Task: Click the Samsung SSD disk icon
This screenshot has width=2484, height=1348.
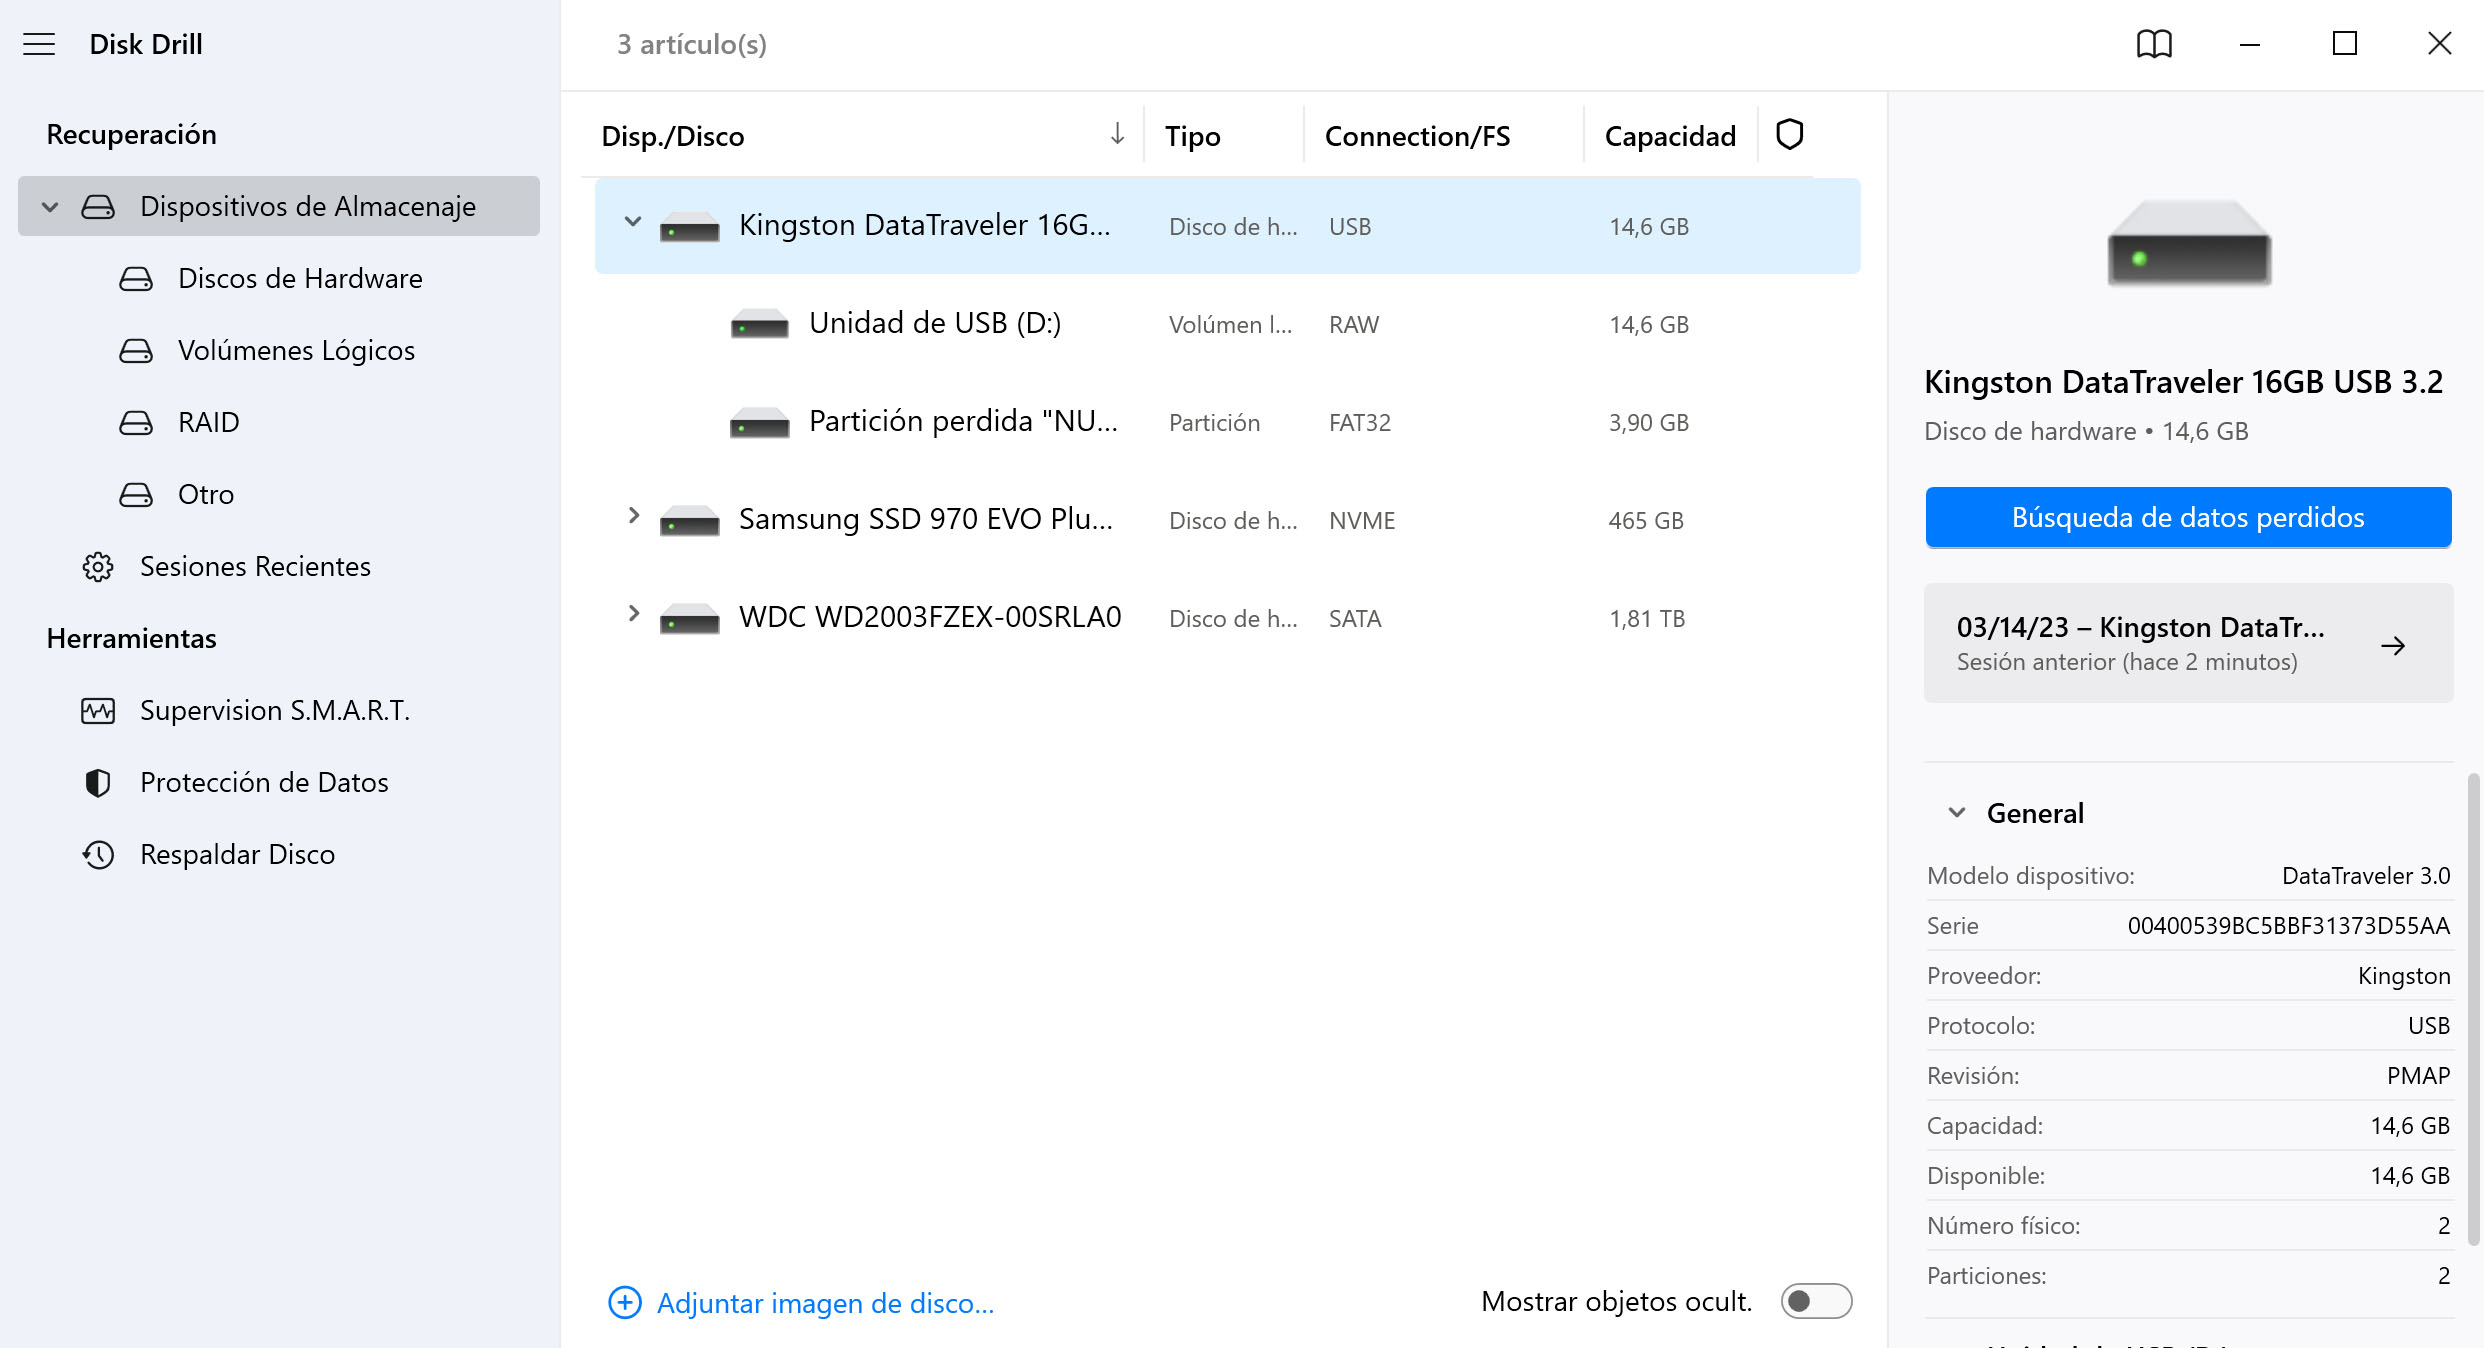Action: [690, 520]
